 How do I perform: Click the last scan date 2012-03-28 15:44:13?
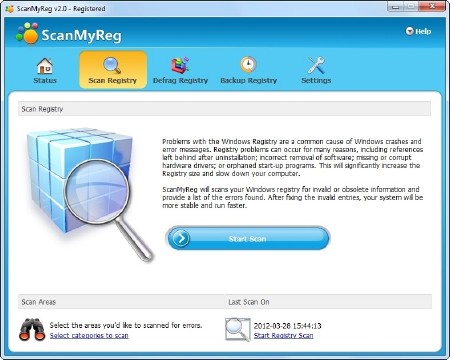pyautogui.click(x=287, y=326)
